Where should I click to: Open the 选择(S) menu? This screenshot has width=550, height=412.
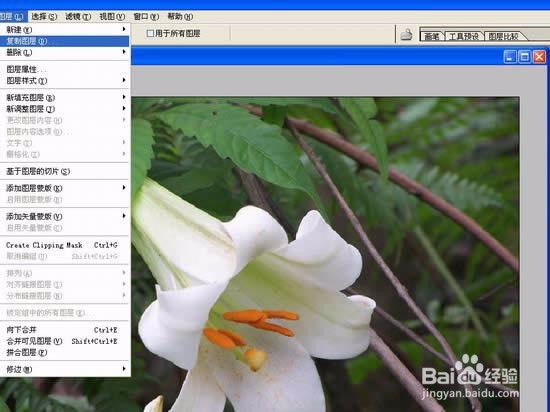pyautogui.click(x=44, y=16)
